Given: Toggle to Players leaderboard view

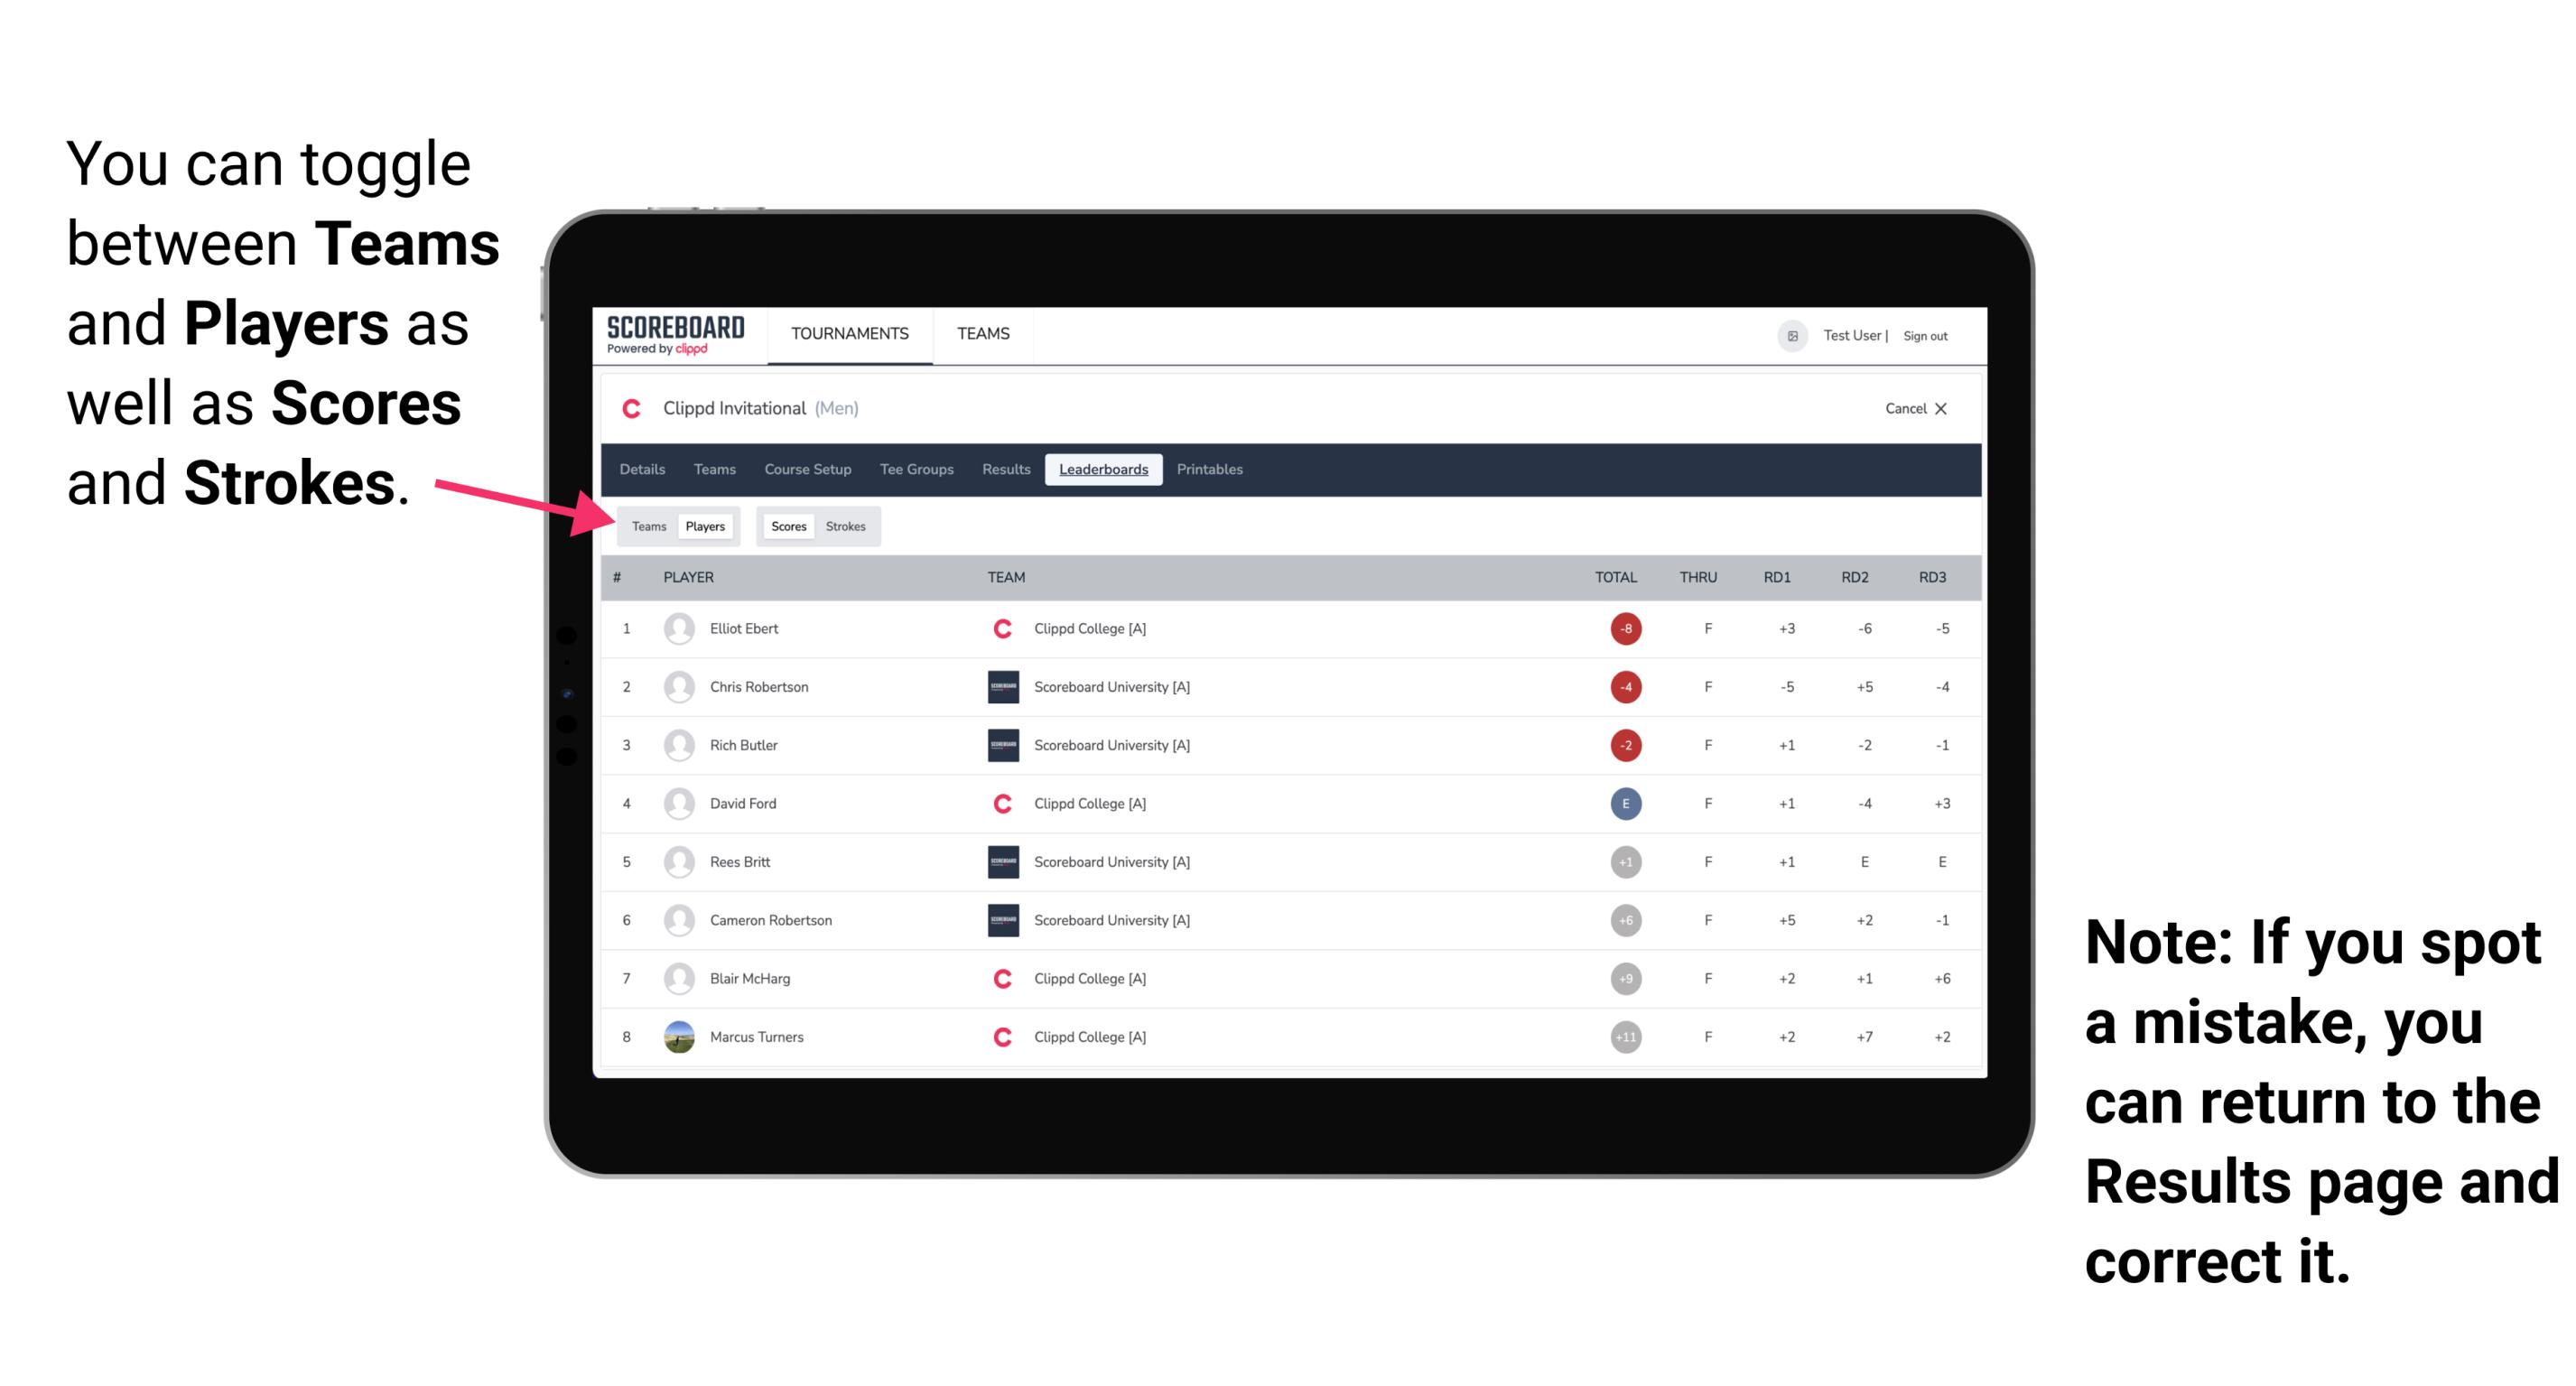Looking at the screenshot, I should (x=704, y=526).
